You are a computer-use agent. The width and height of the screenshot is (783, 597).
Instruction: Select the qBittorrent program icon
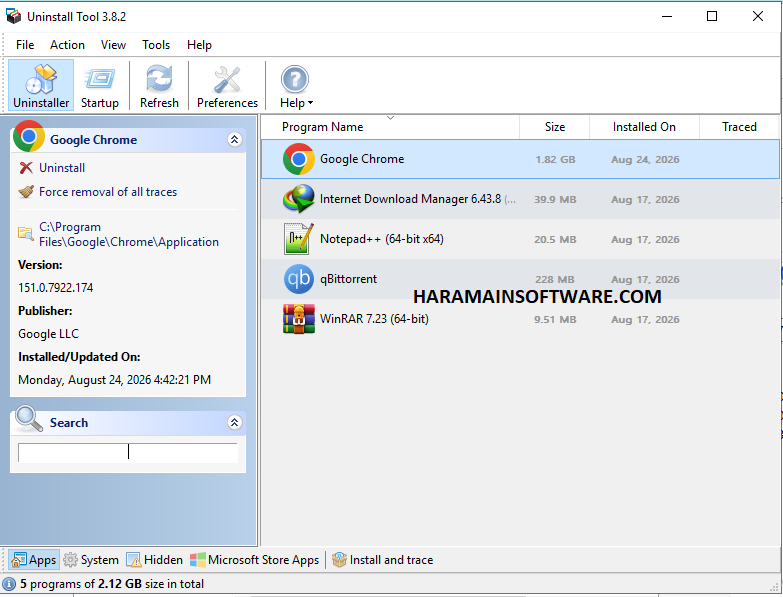299,279
